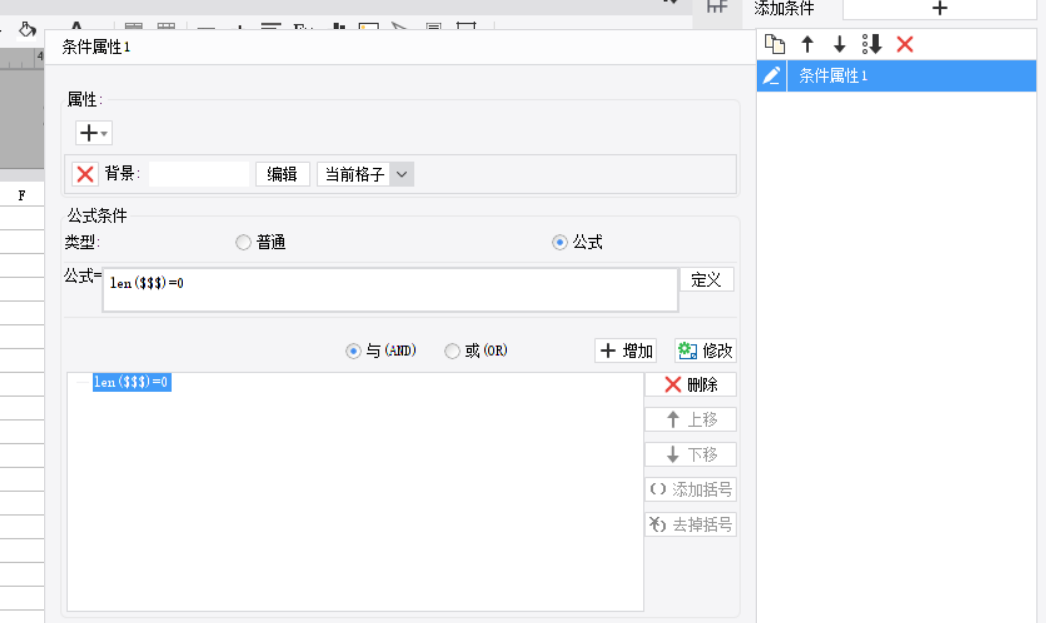Click the 编辑 background button

pyautogui.click(x=282, y=174)
